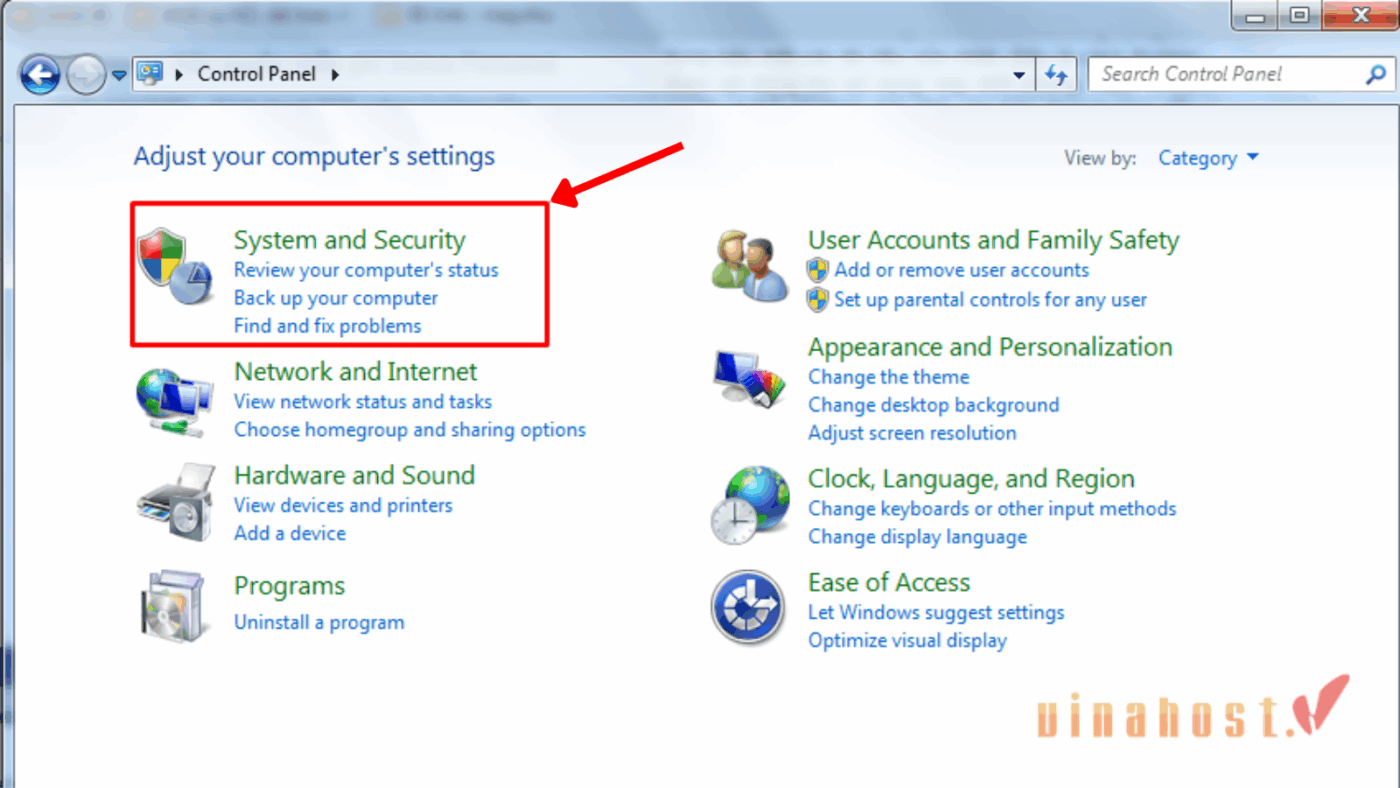This screenshot has height=788, width=1400.
Task: Click the refresh button beside address bar
Action: (1056, 74)
